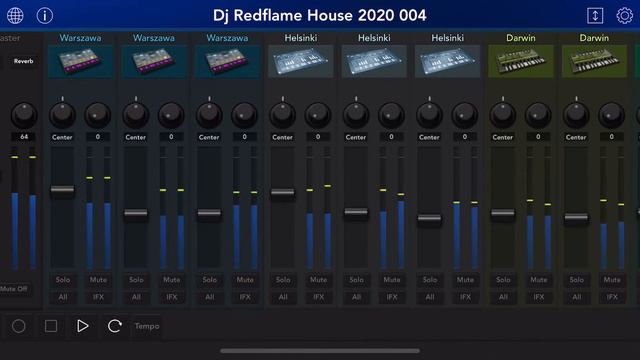
Task: Click All on the first Warszawa channel
Action: pyautogui.click(x=63, y=297)
